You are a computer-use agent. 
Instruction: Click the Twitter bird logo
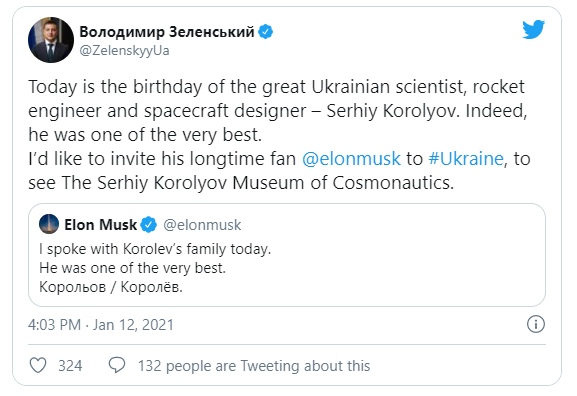coord(533,29)
